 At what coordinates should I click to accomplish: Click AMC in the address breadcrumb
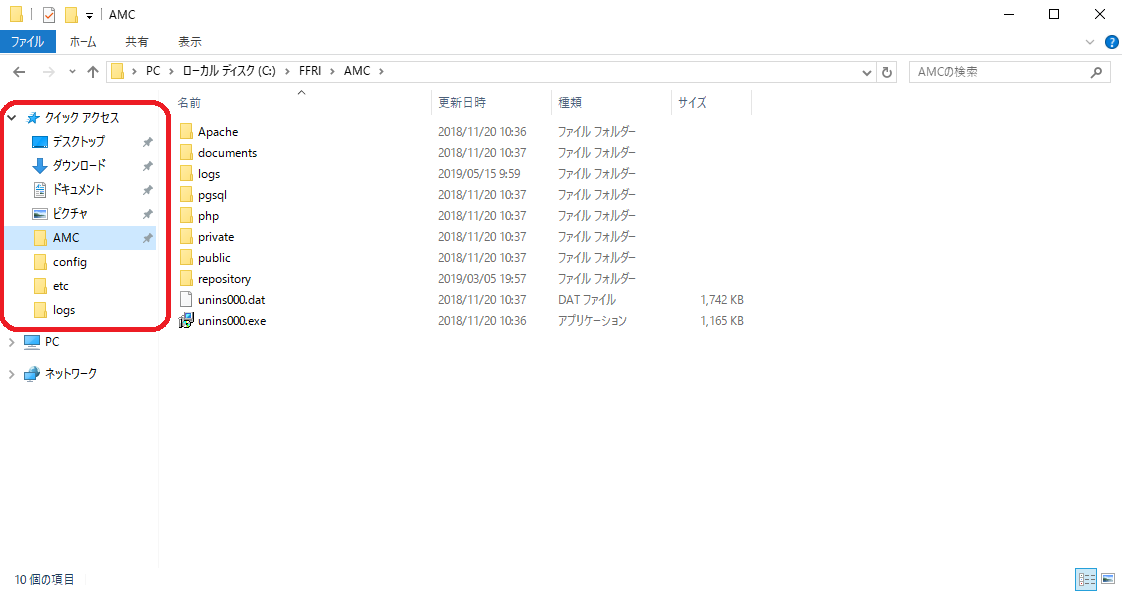point(357,71)
